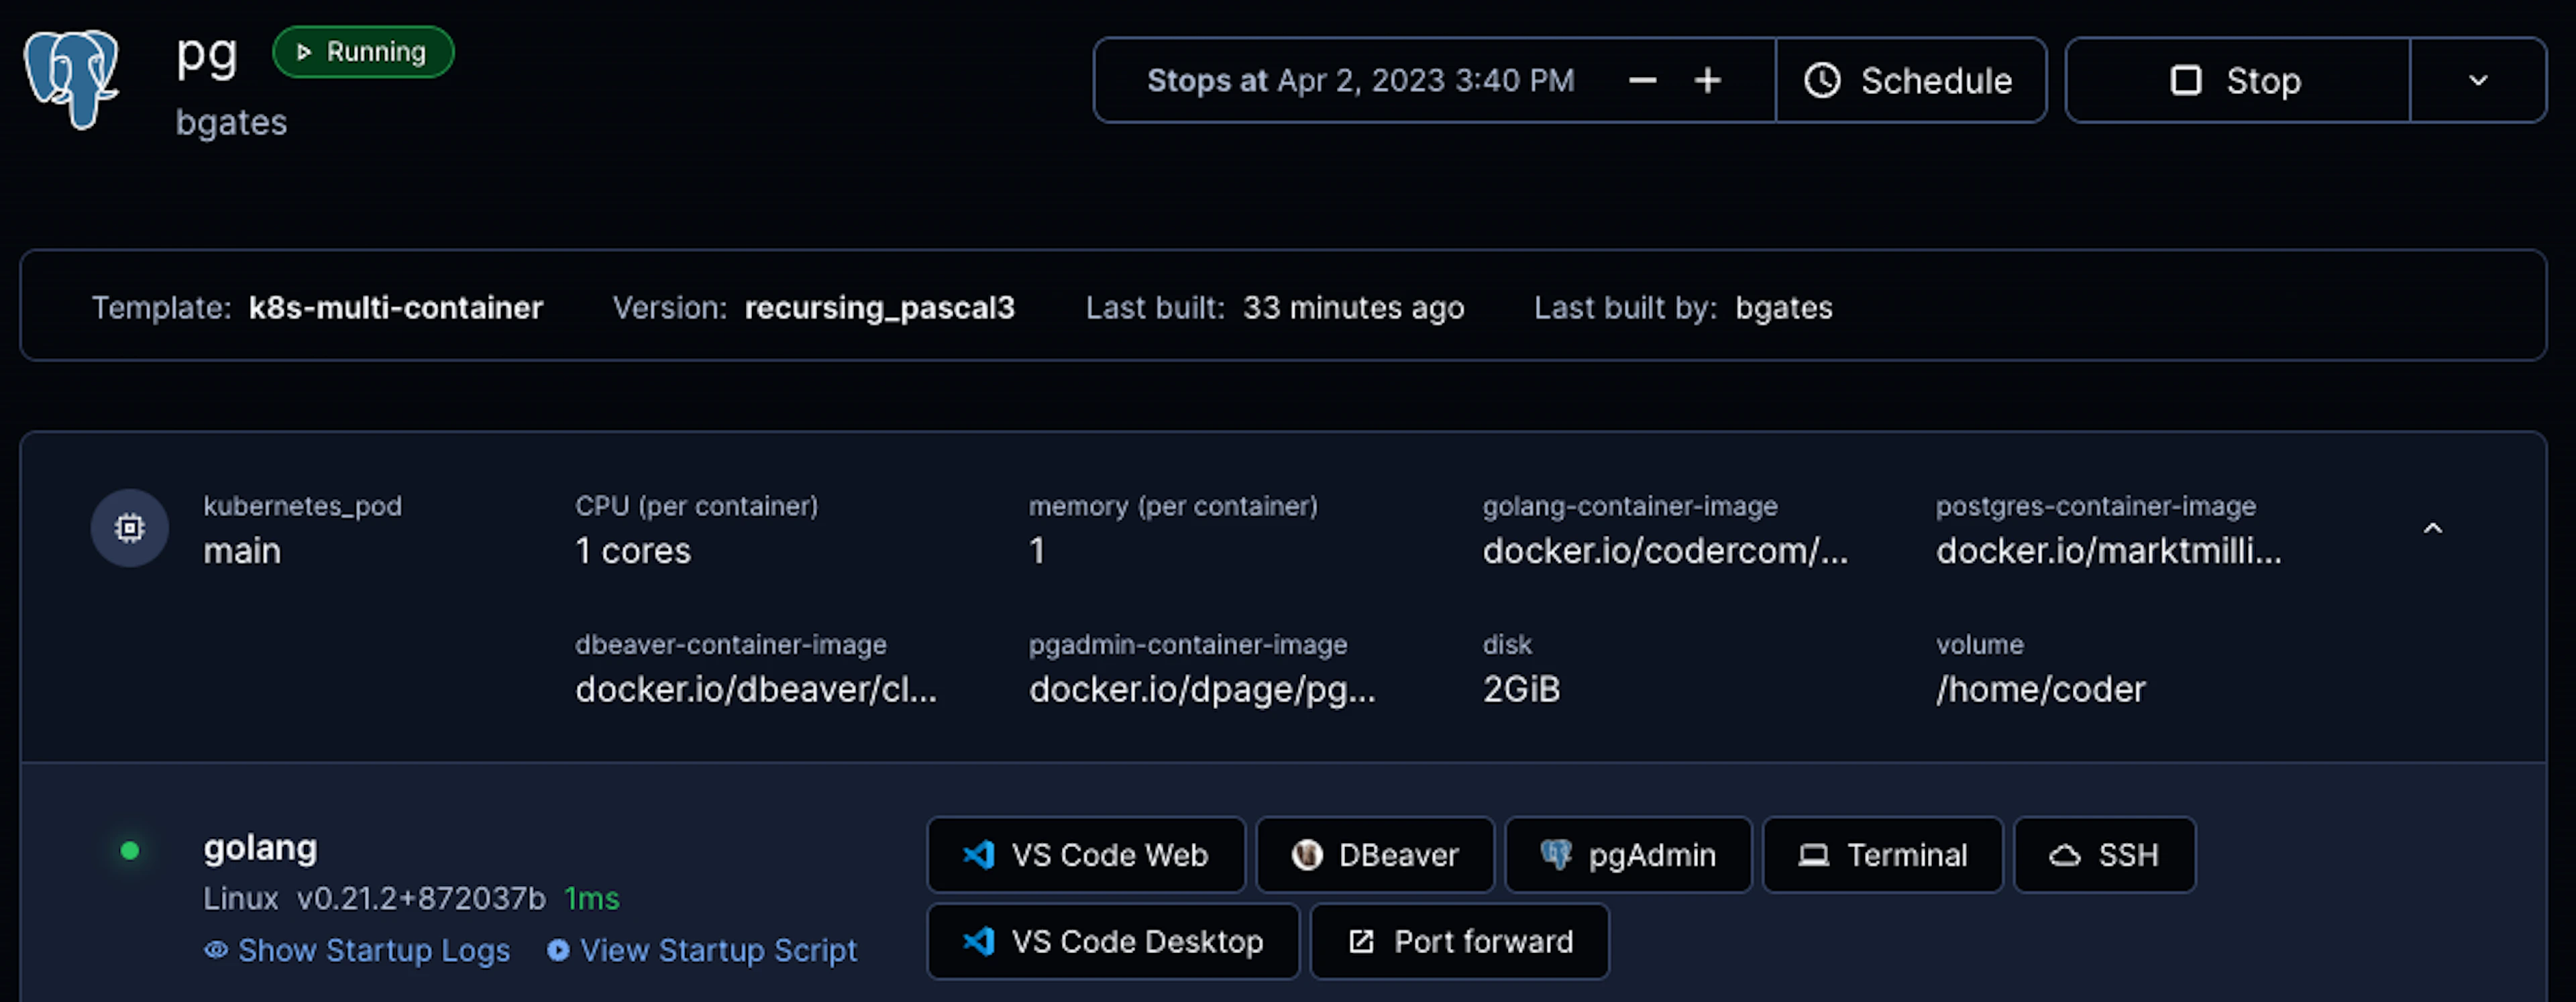Click the disk value 2GiB
This screenshot has width=2576, height=1002.
(1521, 689)
